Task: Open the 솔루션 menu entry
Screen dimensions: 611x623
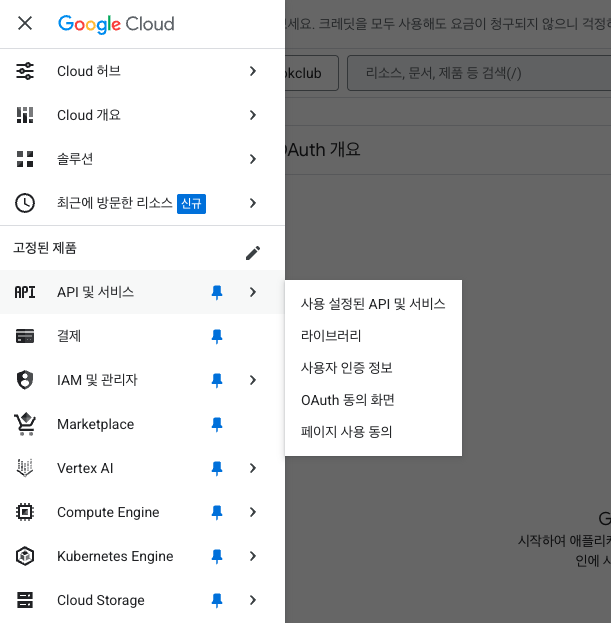Action: click(142, 159)
